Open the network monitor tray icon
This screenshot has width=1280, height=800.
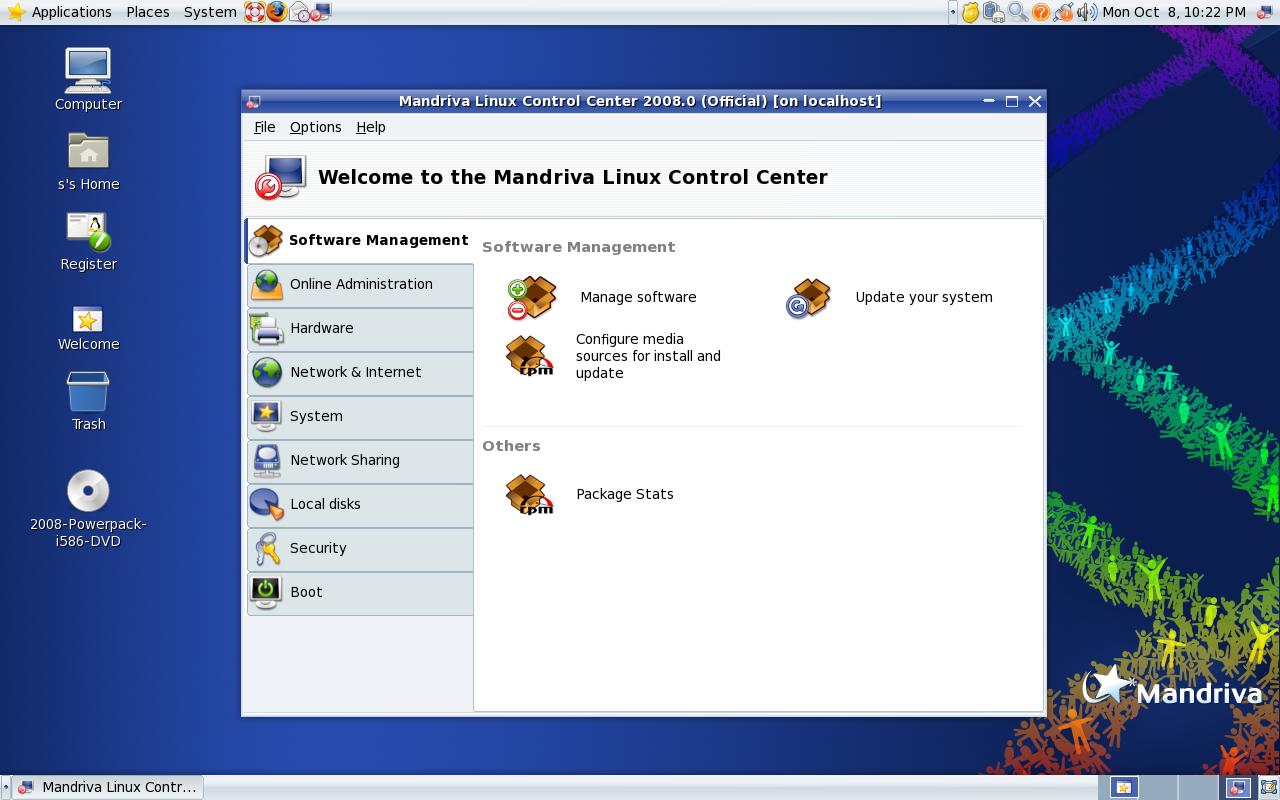point(993,12)
